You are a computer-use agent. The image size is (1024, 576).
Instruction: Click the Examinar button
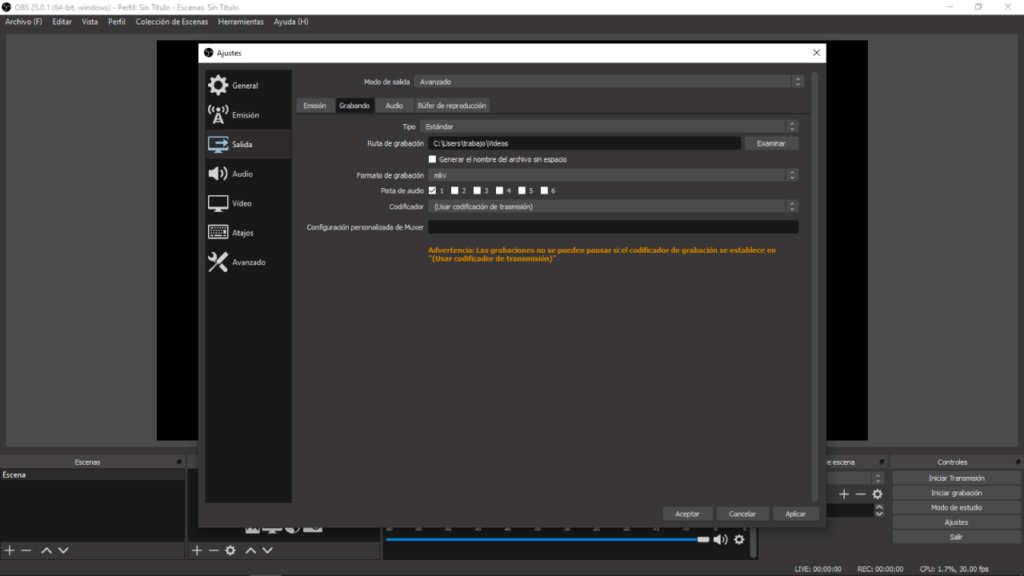pos(771,143)
